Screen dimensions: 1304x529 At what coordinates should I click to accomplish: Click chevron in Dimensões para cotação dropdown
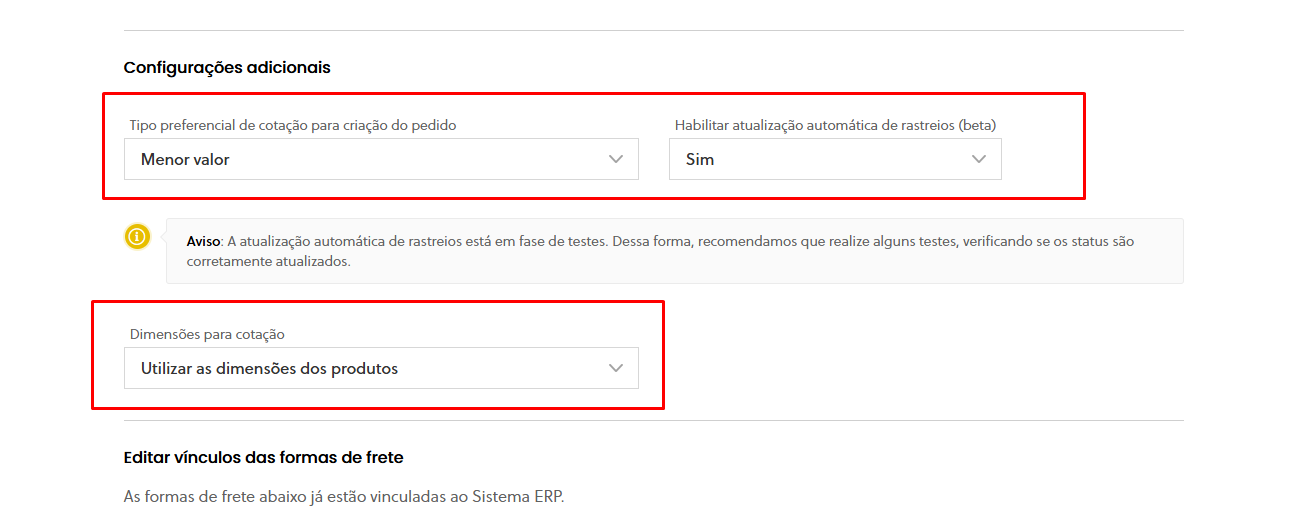tap(616, 368)
